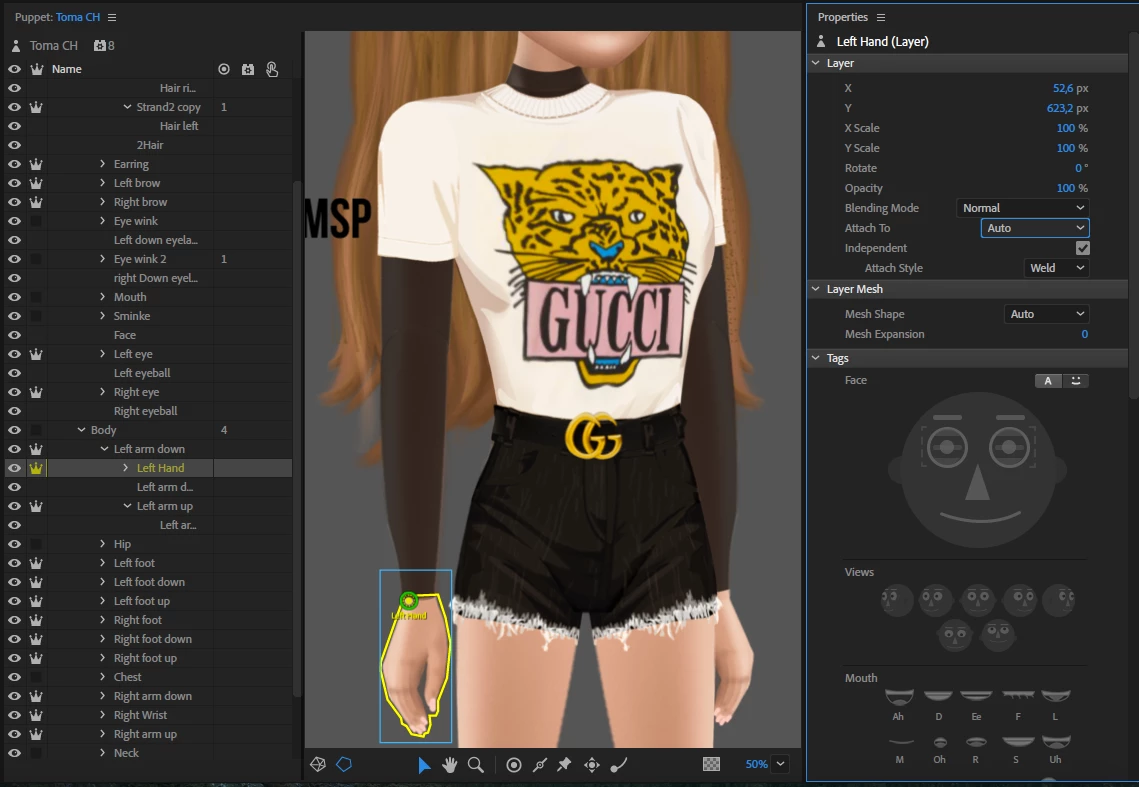Open the Blending Mode dropdown
This screenshot has width=1139, height=787.
(x=1023, y=208)
